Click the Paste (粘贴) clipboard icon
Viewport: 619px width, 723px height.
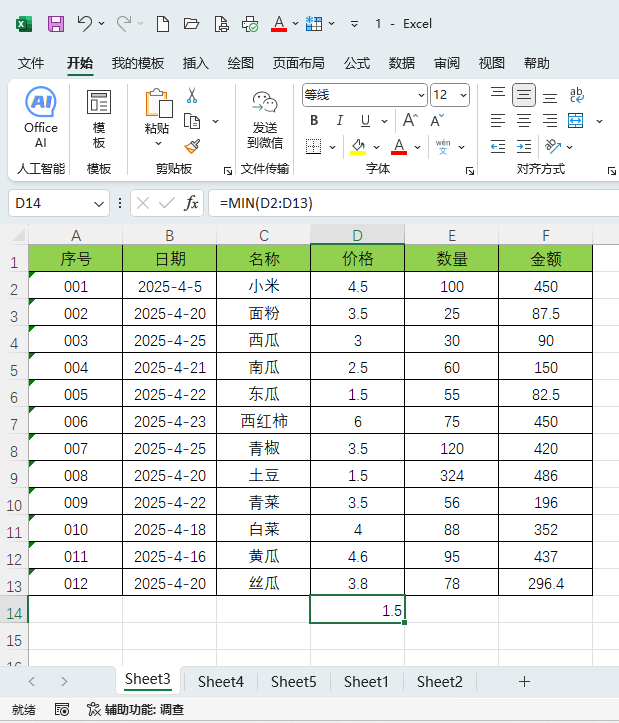click(158, 103)
